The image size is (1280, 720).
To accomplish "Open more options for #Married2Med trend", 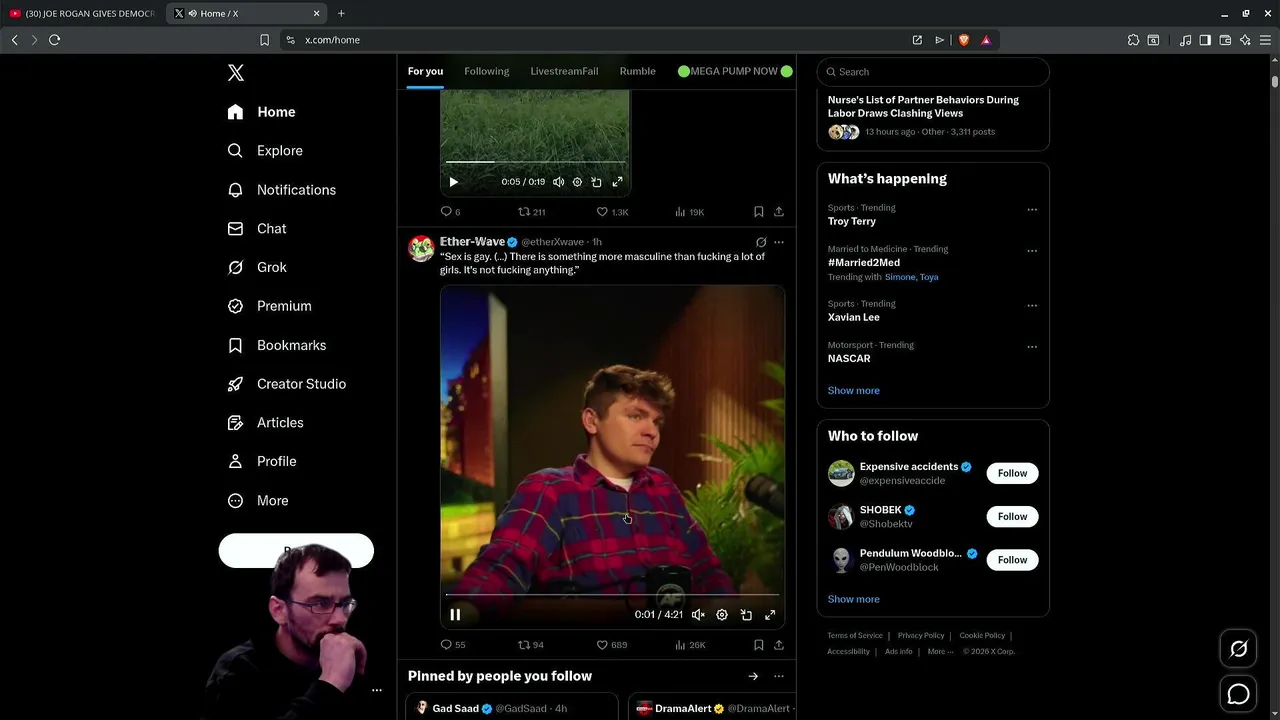I will point(1032,251).
